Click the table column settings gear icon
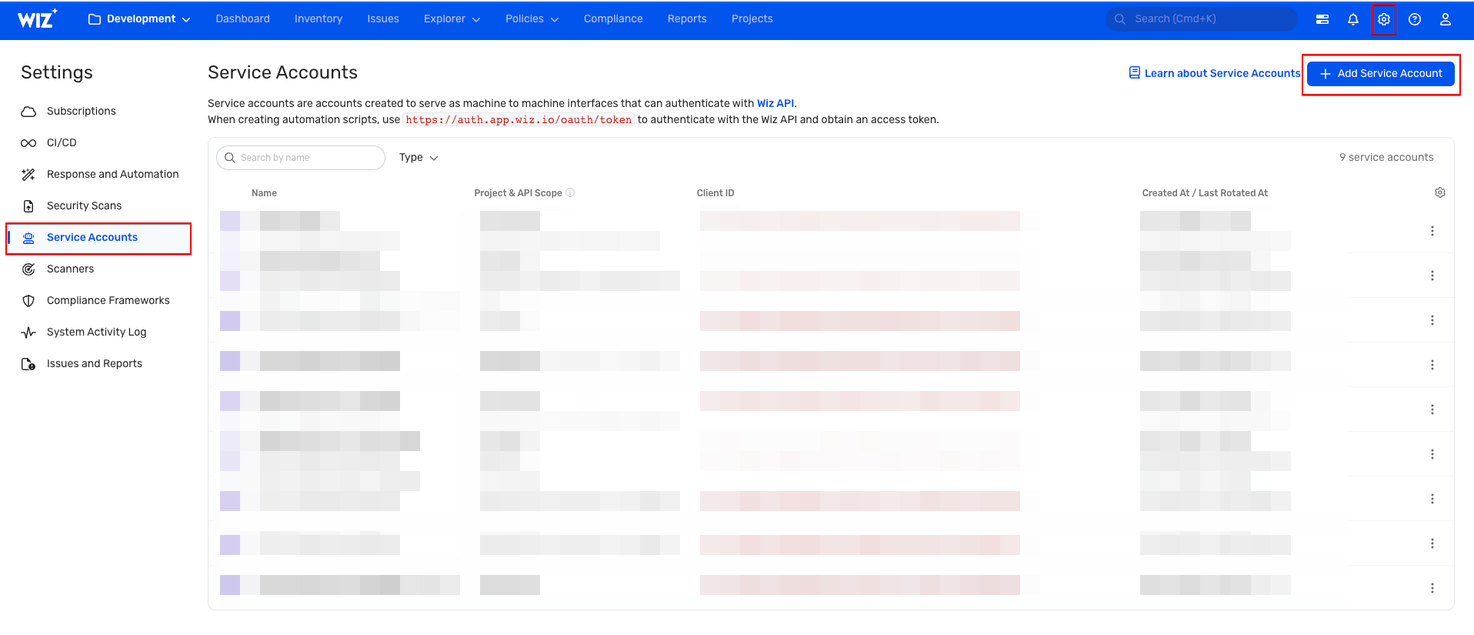Viewport: 1474px width, 635px height. [x=1440, y=192]
